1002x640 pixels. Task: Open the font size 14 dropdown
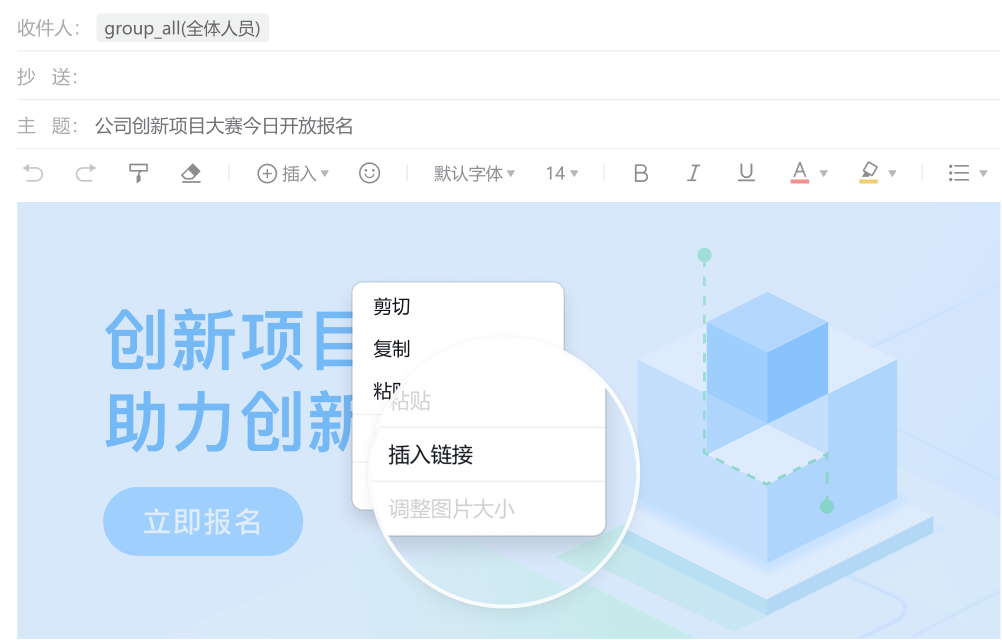[556, 173]
